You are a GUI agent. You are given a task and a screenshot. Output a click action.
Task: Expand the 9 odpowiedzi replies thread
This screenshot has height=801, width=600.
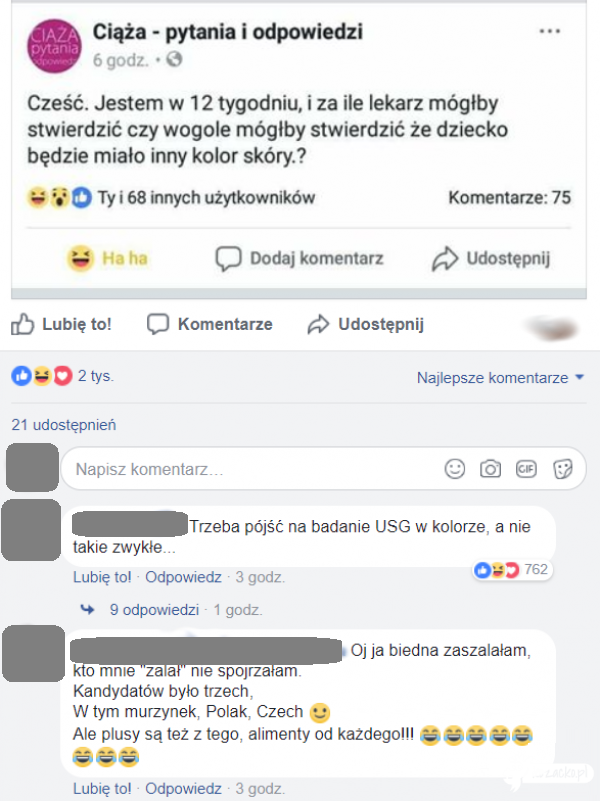(154, 610)
